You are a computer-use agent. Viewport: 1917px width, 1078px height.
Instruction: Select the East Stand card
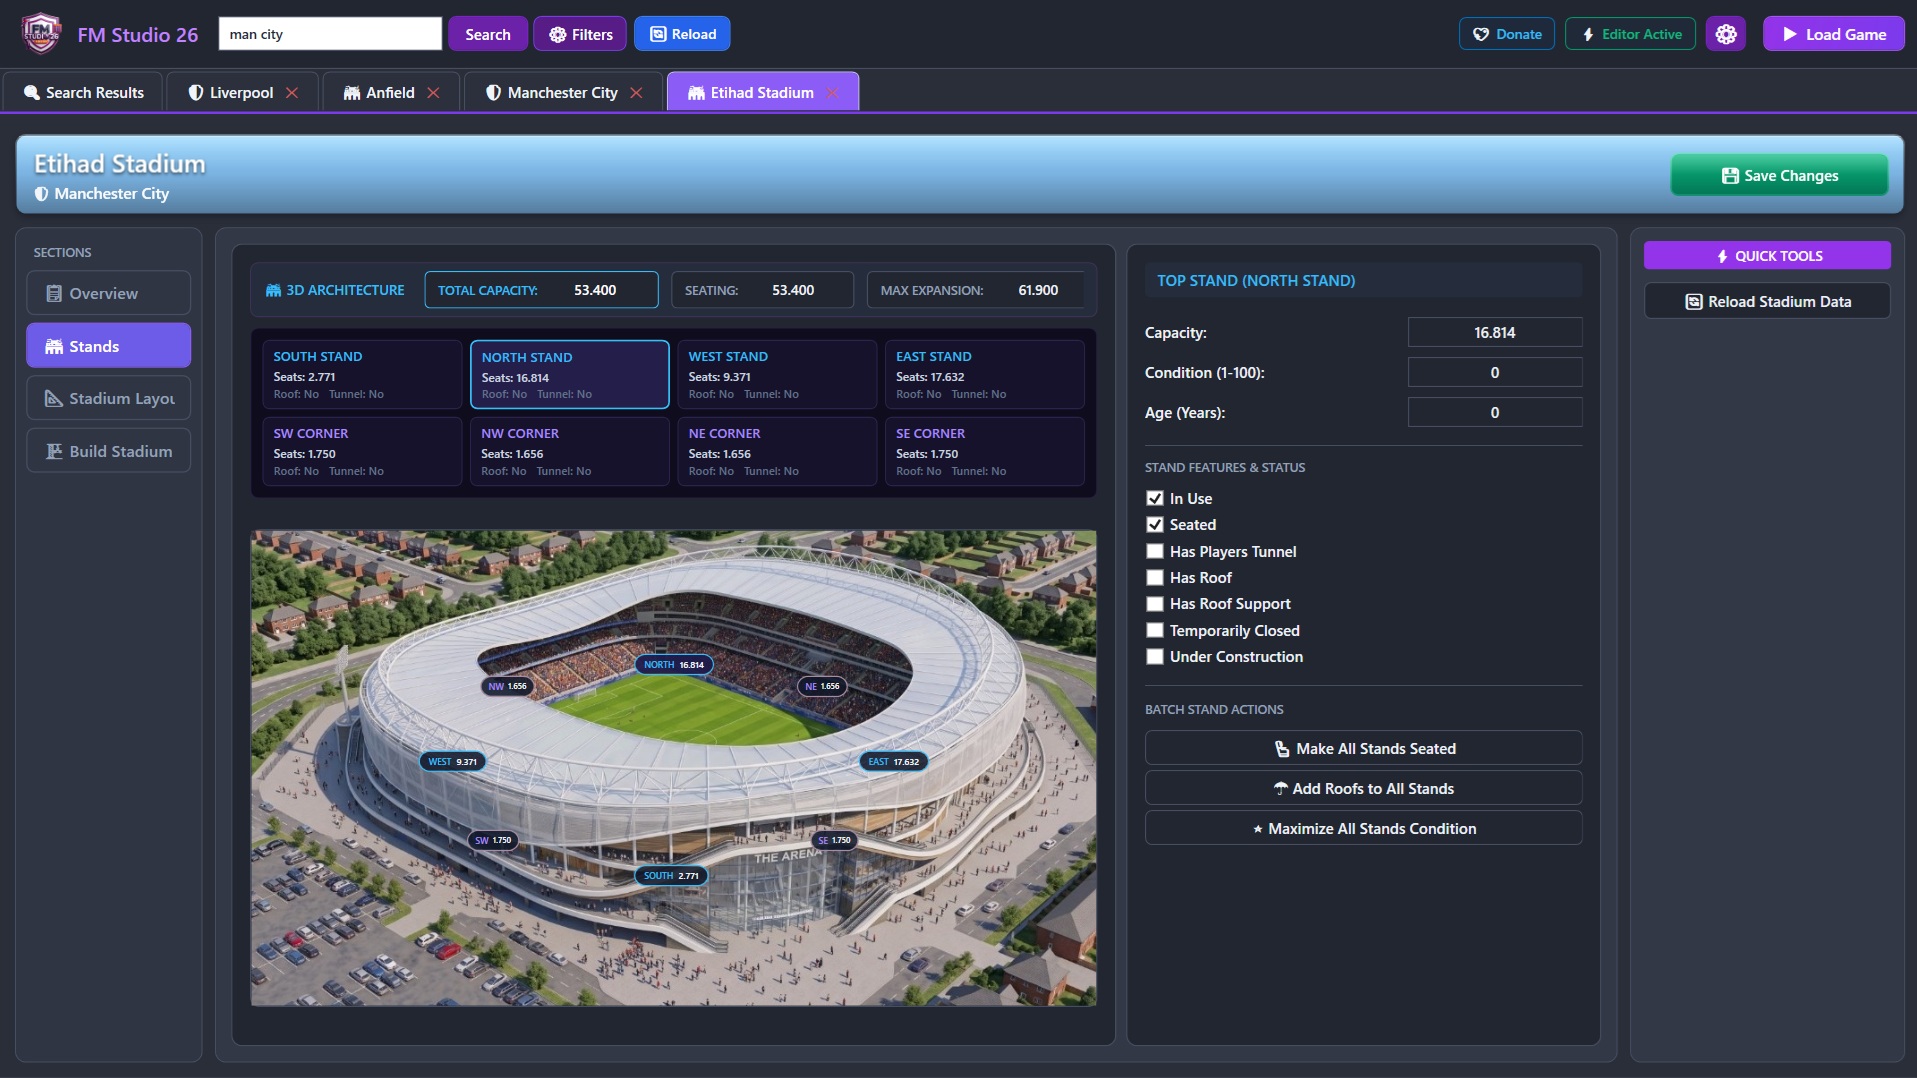coord(984,374)
